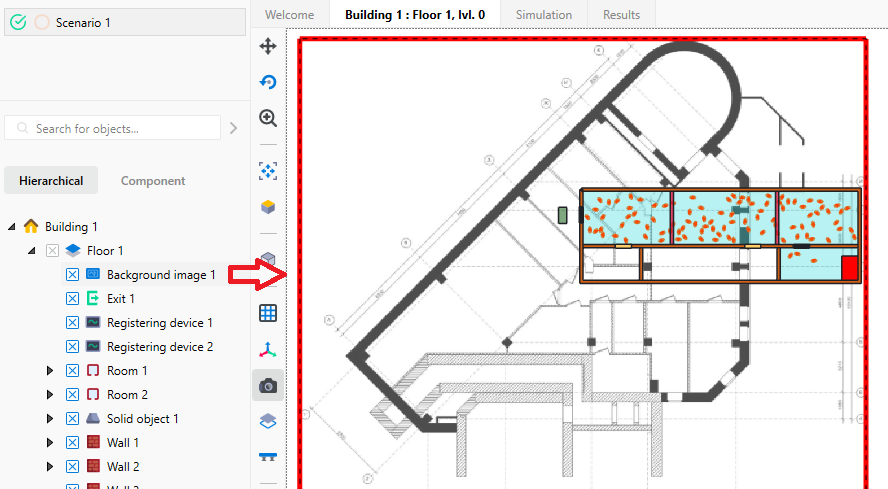Toggle Room 2 checkbox
The width and height of the screenshot is (888, 489).
coord(72,394)
